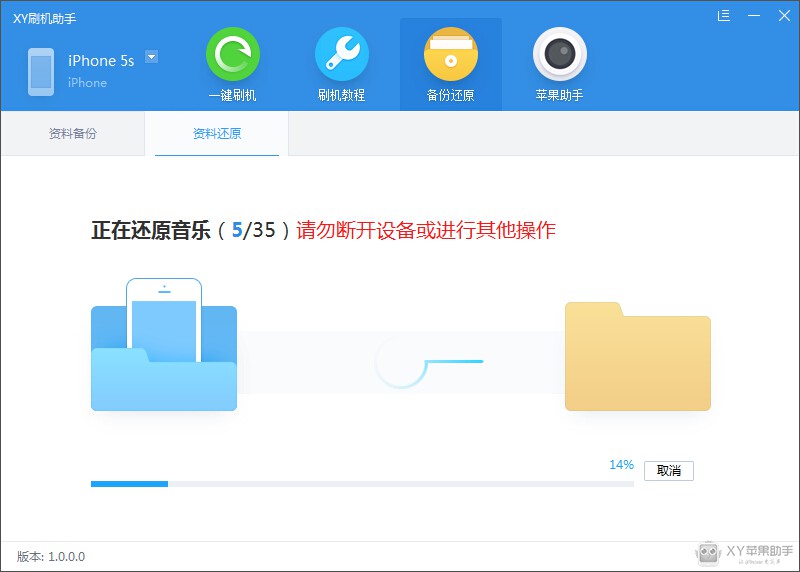
Task: Click the XY苹果助手 robot logo
Action: 708,552
